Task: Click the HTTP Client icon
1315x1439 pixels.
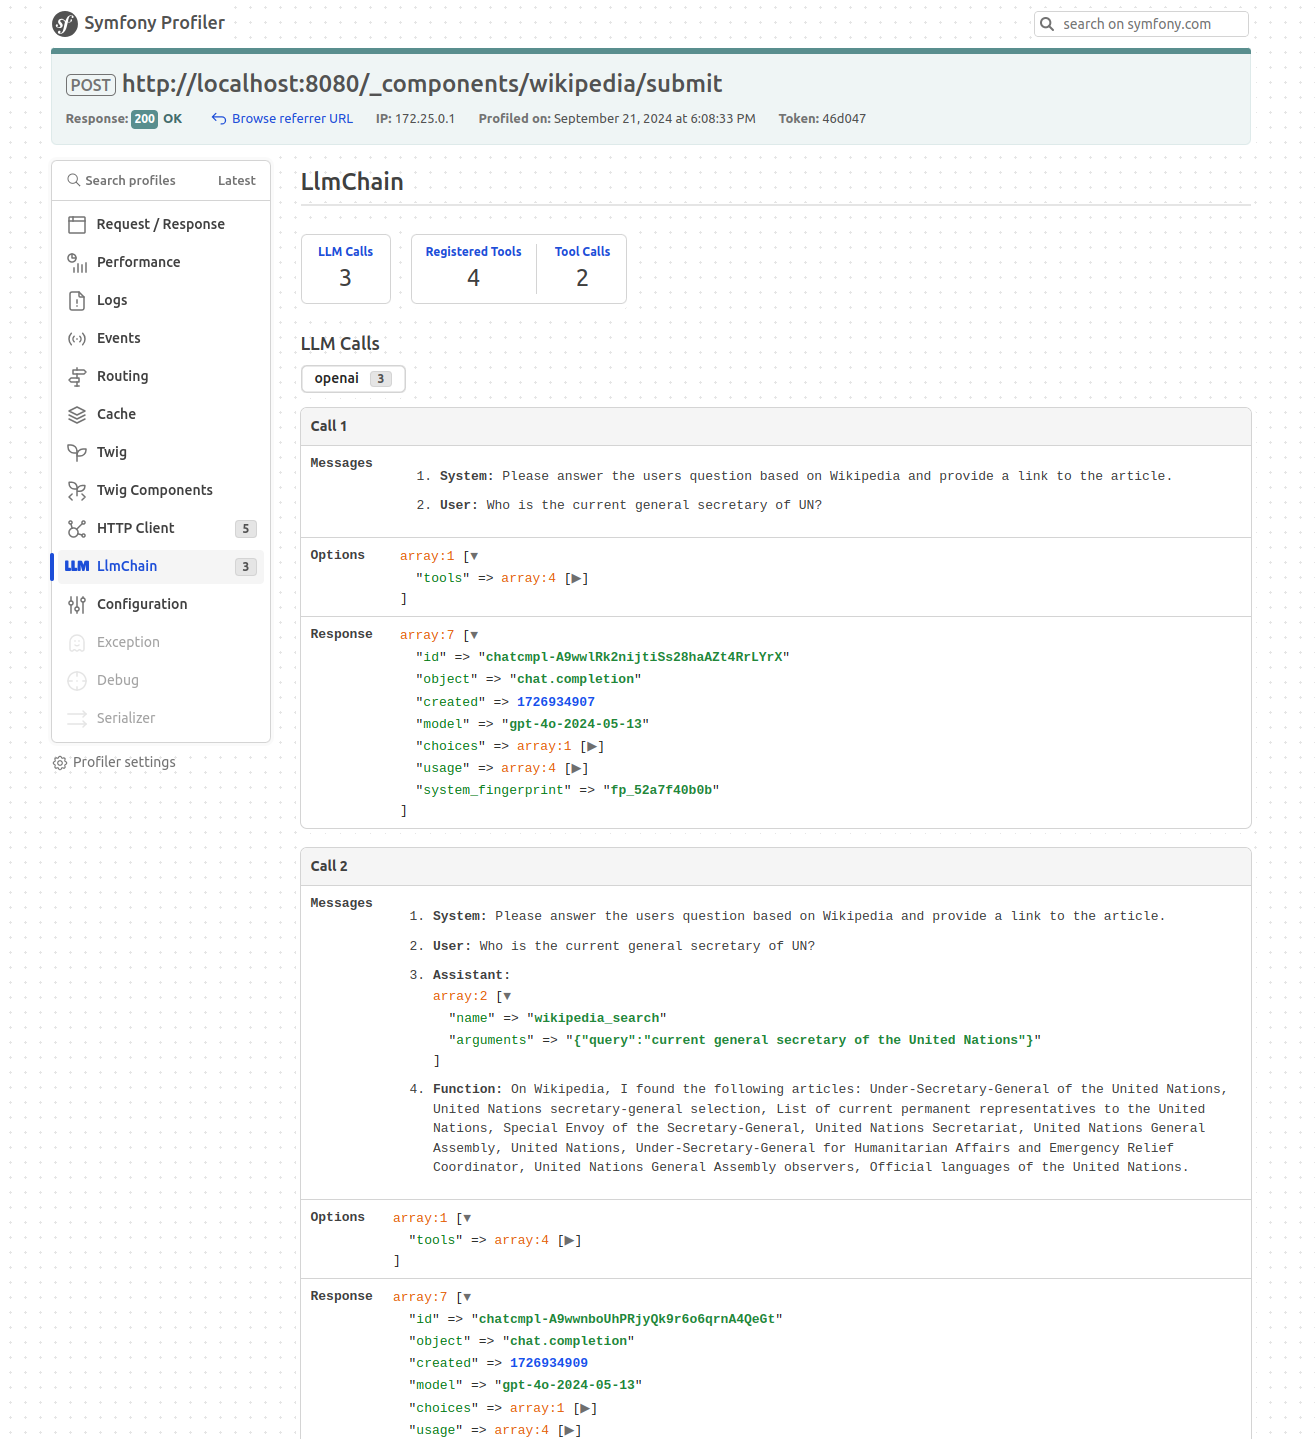Action: tap(77, 528)
